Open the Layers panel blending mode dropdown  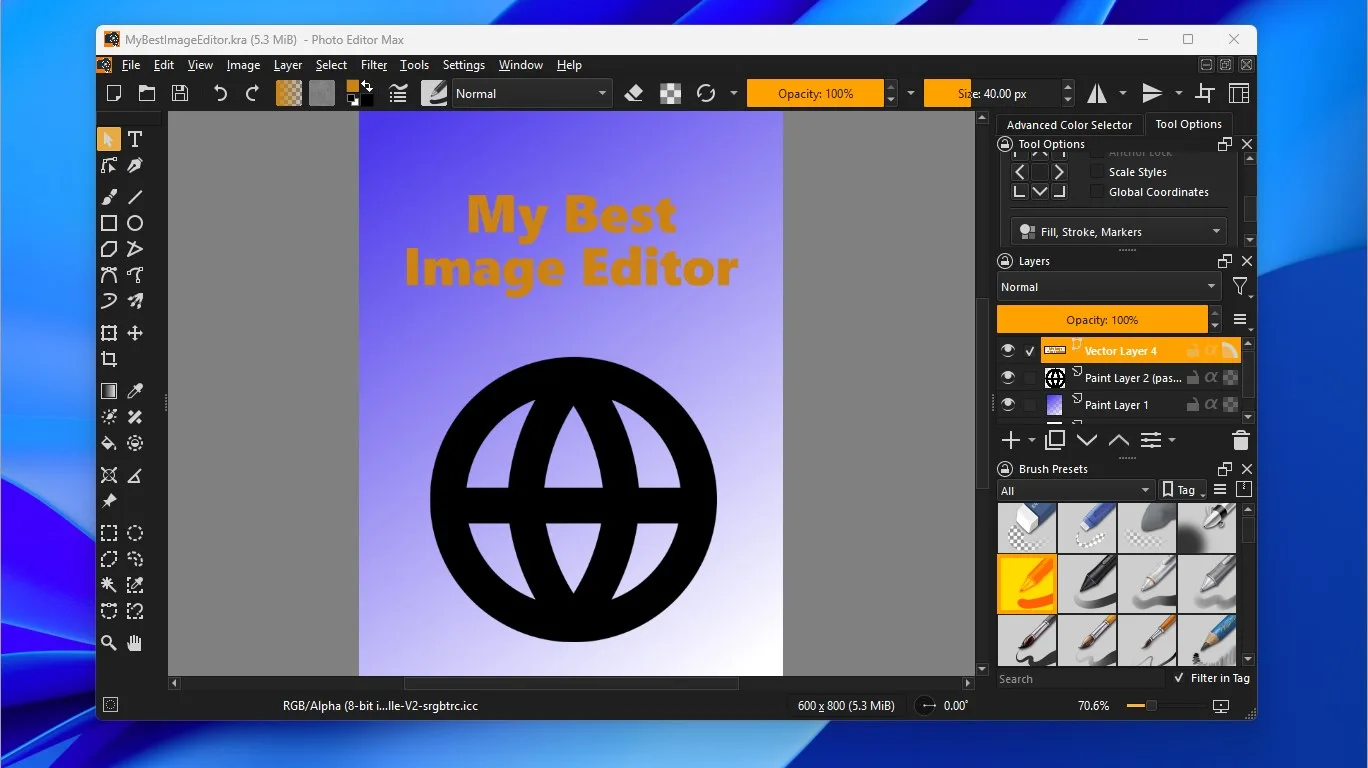tap(1109, 287)
